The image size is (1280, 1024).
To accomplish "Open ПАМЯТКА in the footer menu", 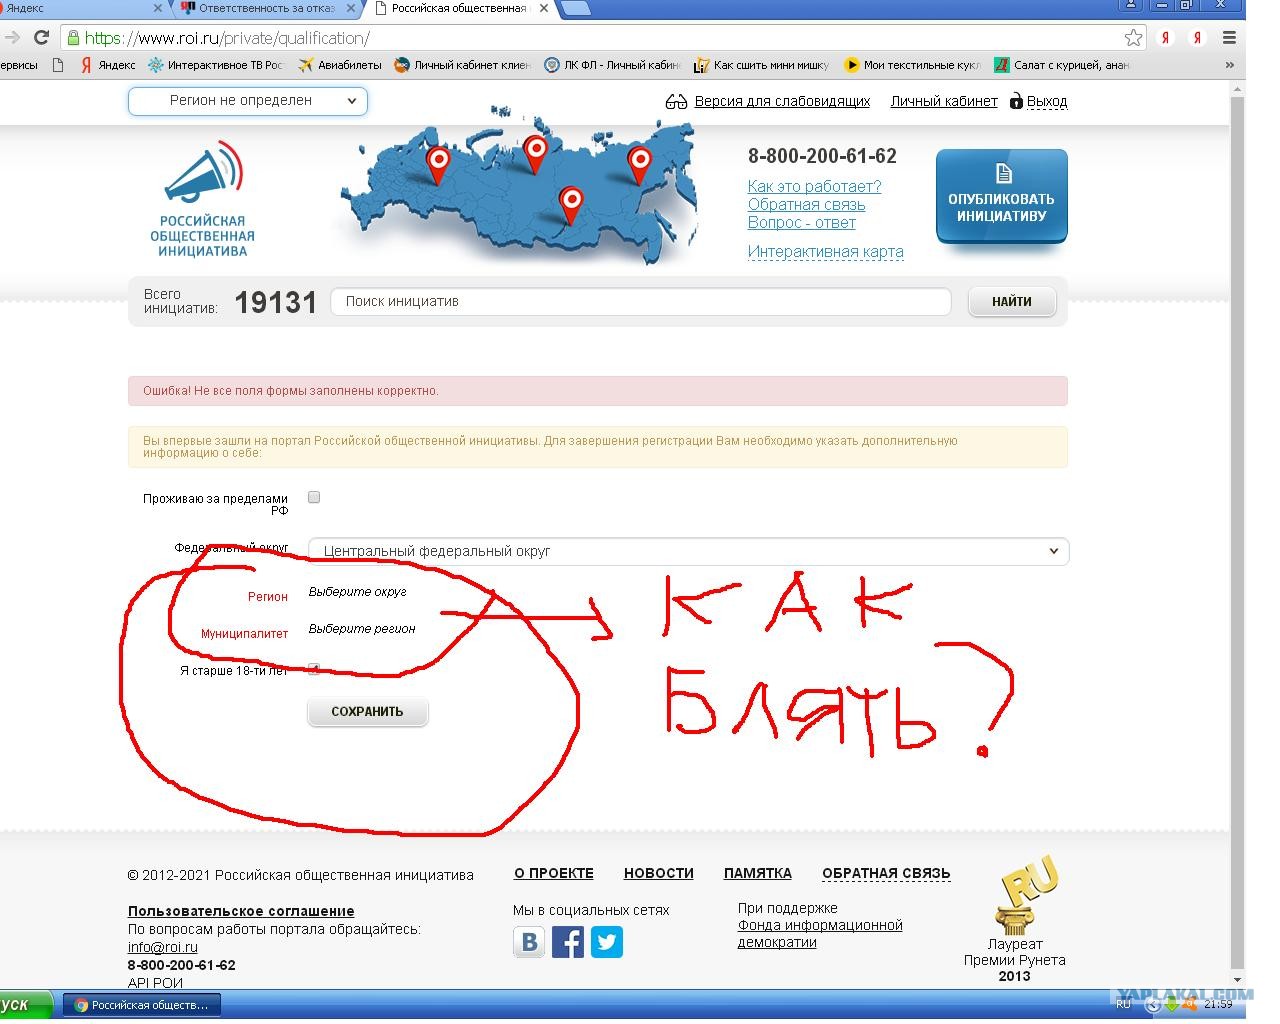I will [758, 873].
